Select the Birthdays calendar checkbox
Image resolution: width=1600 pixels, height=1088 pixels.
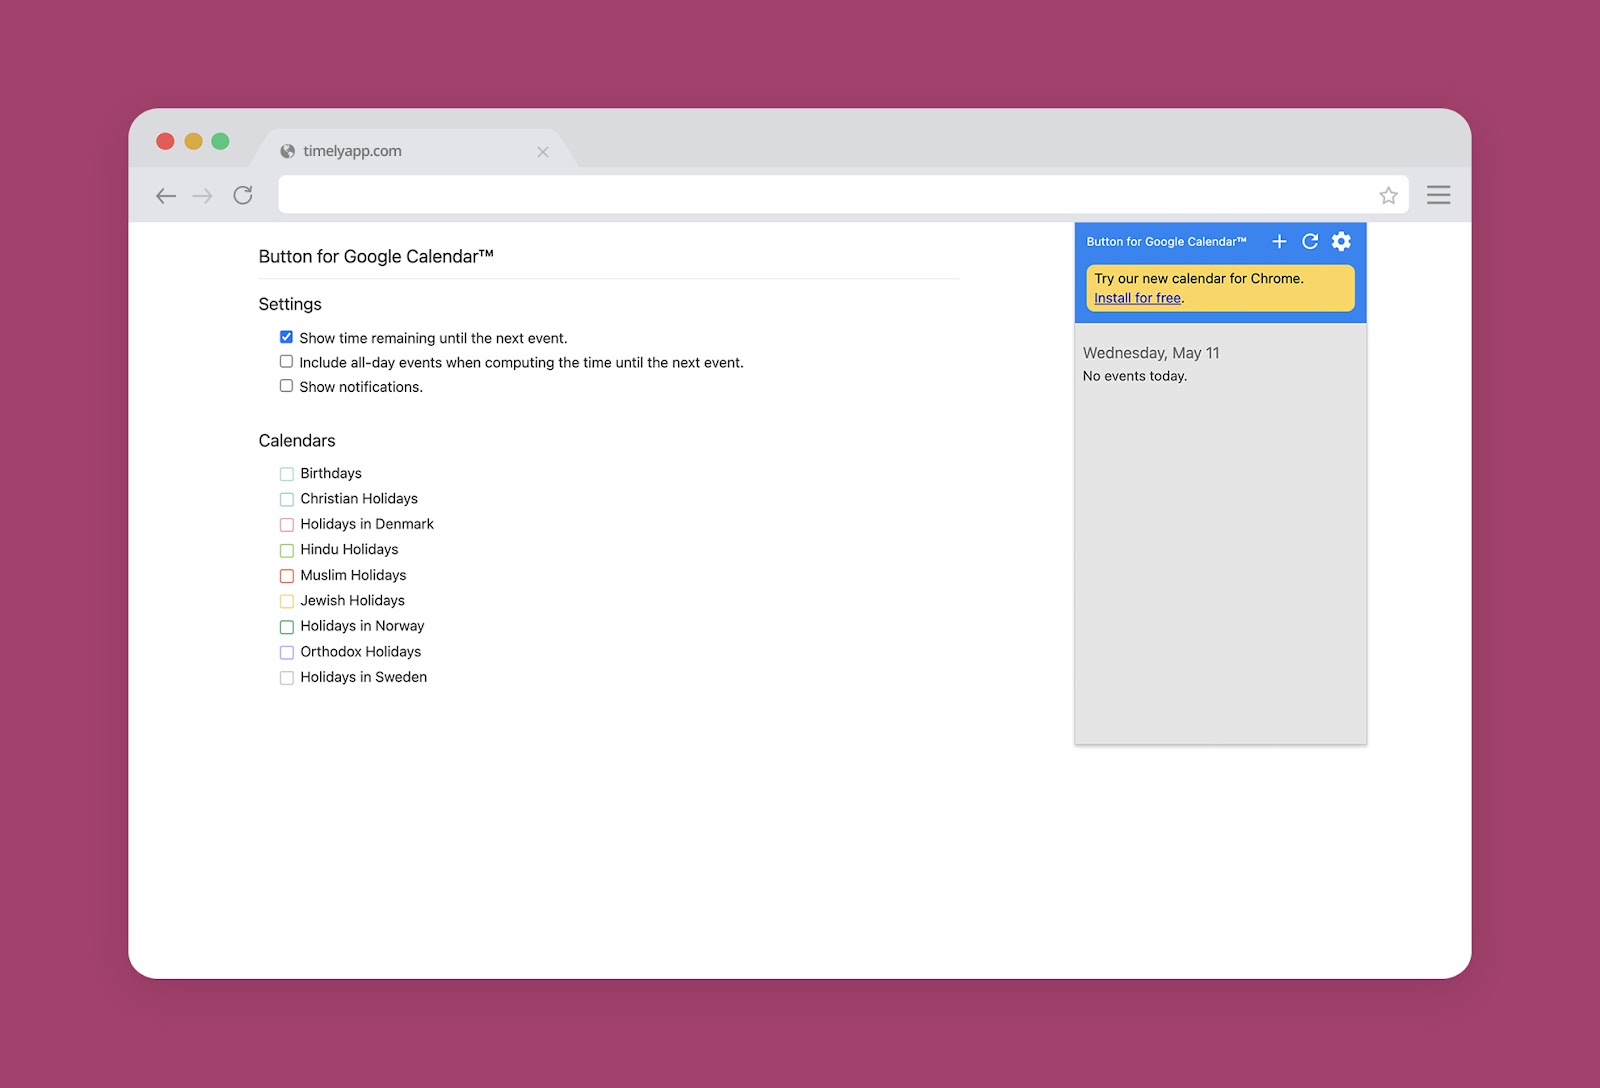coord(287,474)
